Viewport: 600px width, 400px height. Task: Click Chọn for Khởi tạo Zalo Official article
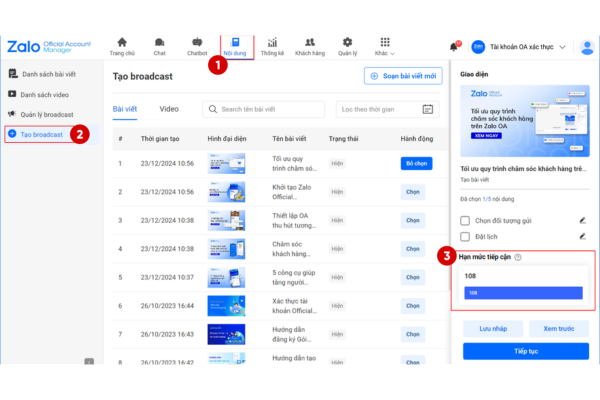(x=412, y=192)
